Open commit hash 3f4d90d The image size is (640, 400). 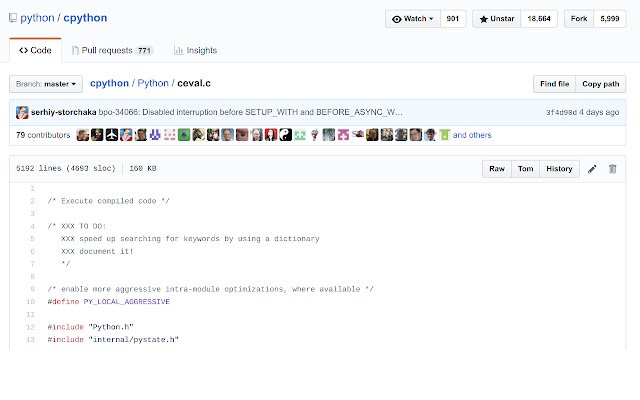click(x=561, y=112)
